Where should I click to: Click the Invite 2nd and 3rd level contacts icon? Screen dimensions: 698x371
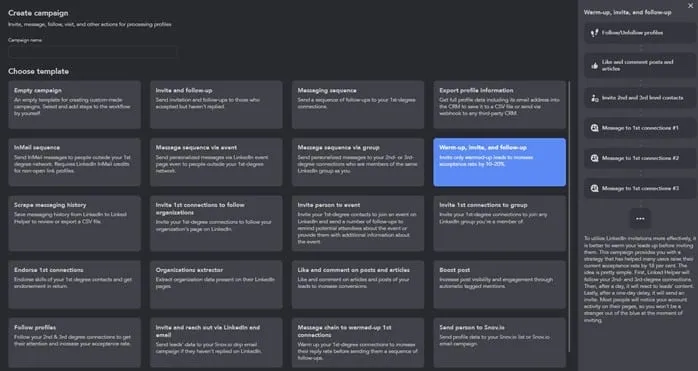[x=594, y=98]
